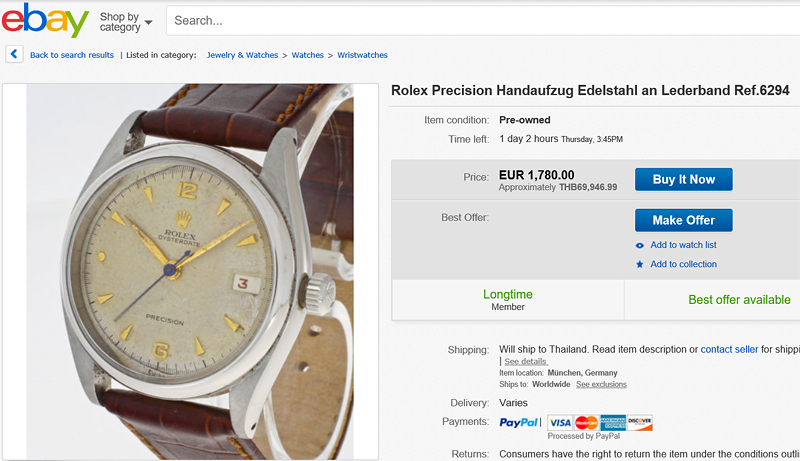This screenshot has height=461, width=800.
Task: Open the contact seller link
Action: coord(729,349)
